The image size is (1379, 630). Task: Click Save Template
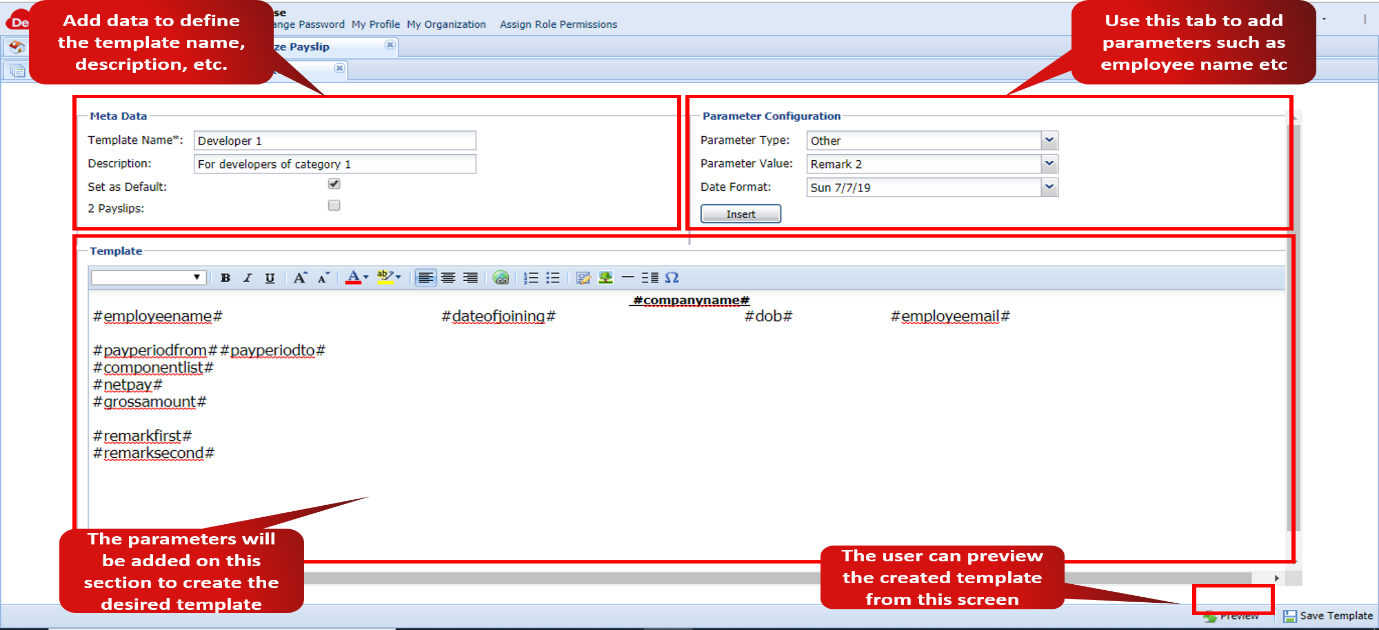1328,615
